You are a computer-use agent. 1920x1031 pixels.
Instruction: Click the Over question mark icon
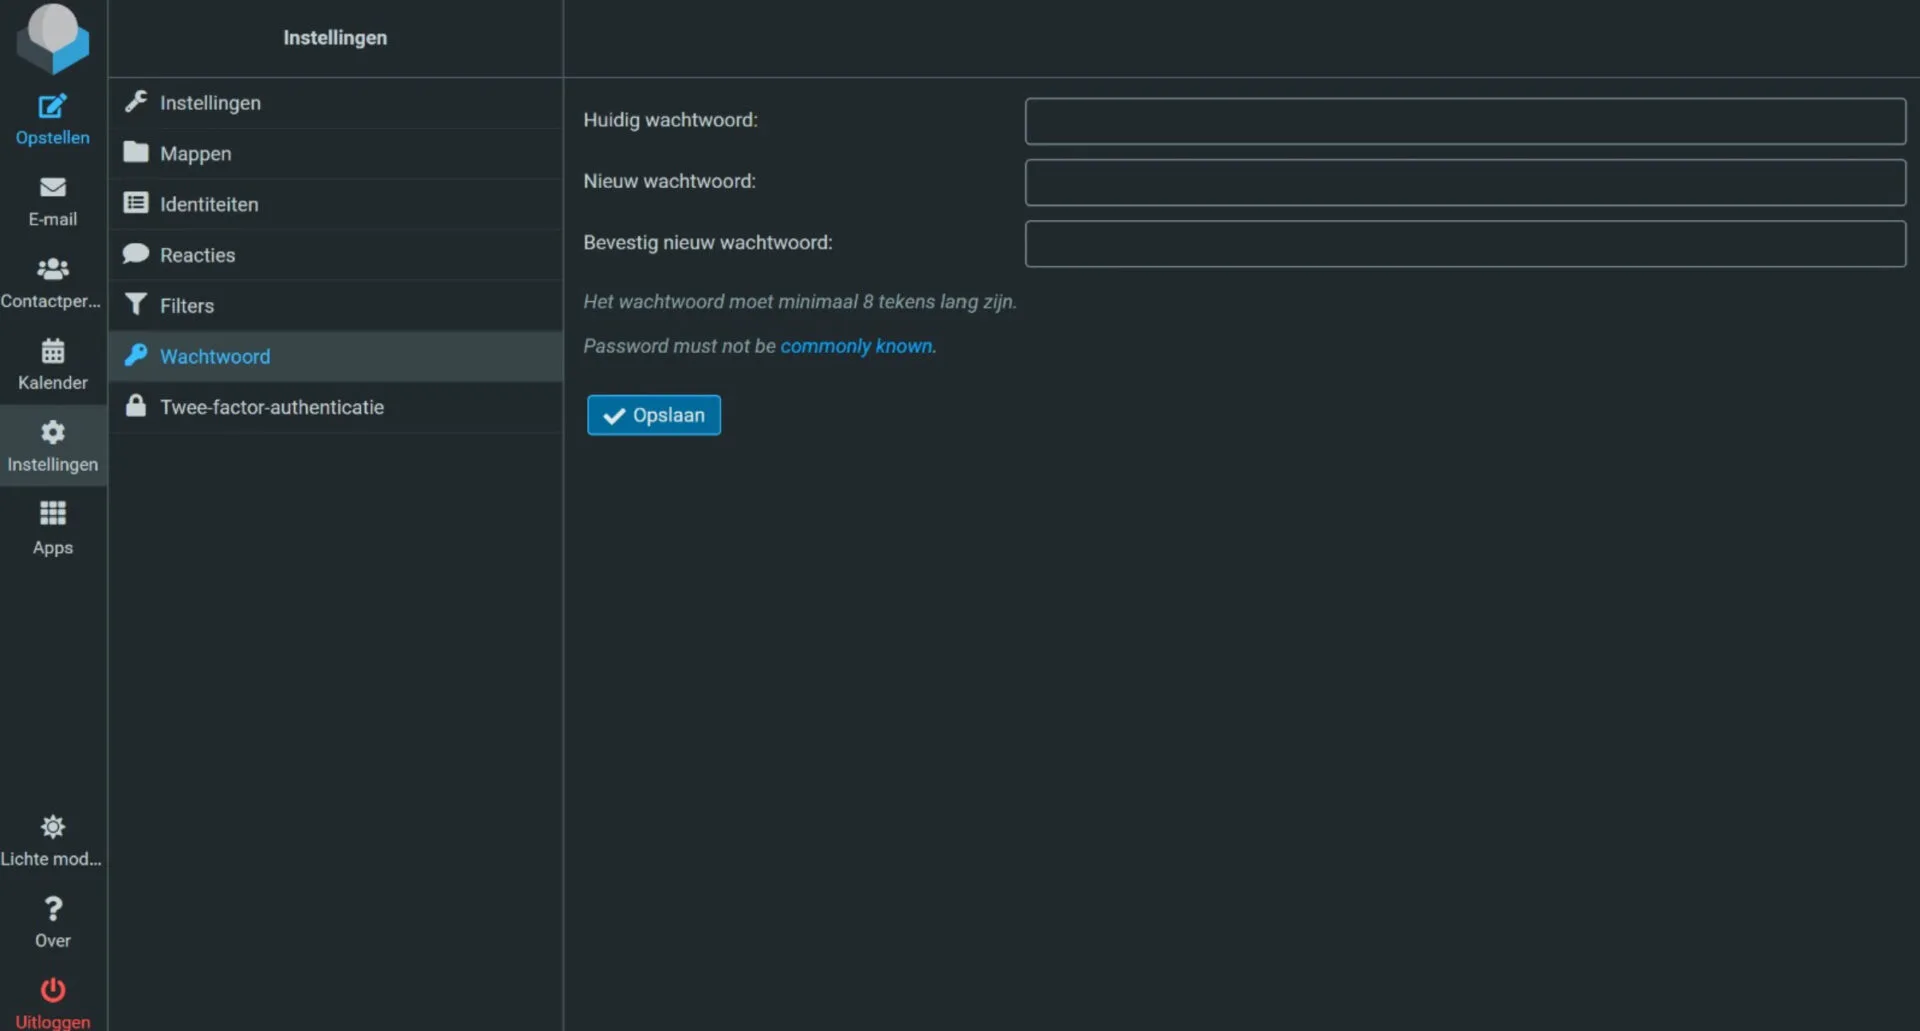click(x=52, y=910)
